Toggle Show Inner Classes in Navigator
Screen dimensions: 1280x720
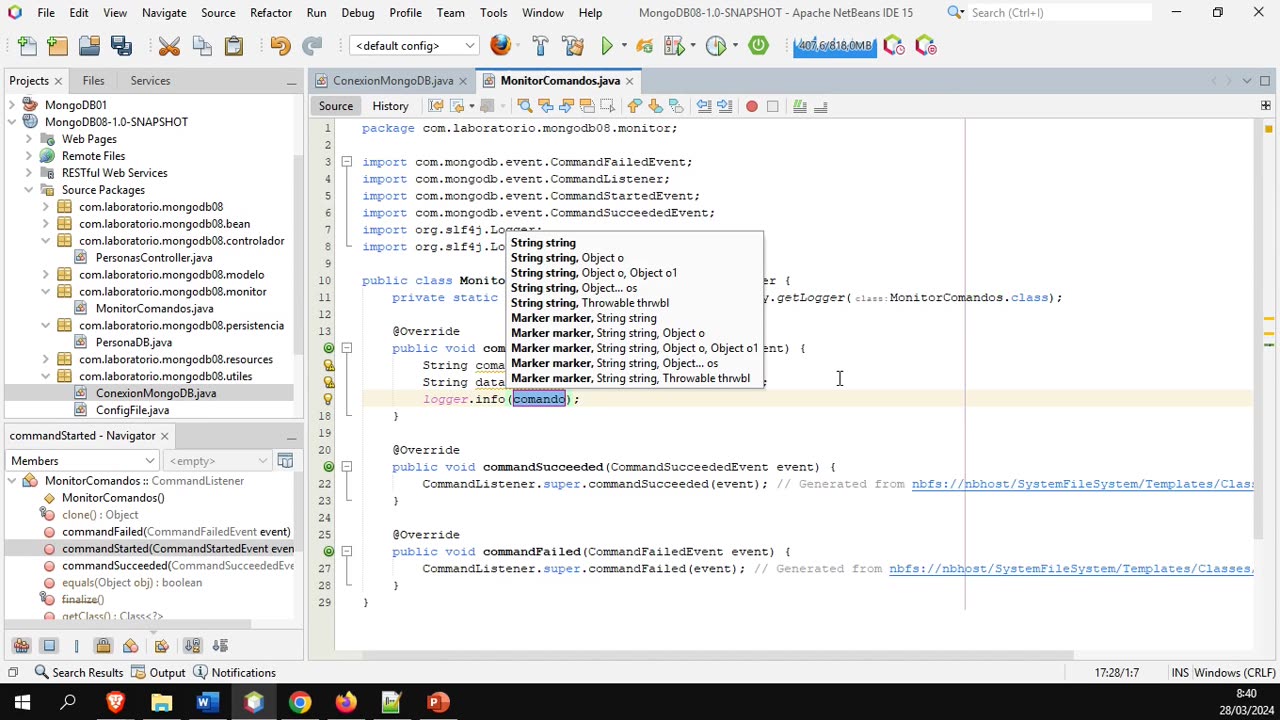point(130,646)
